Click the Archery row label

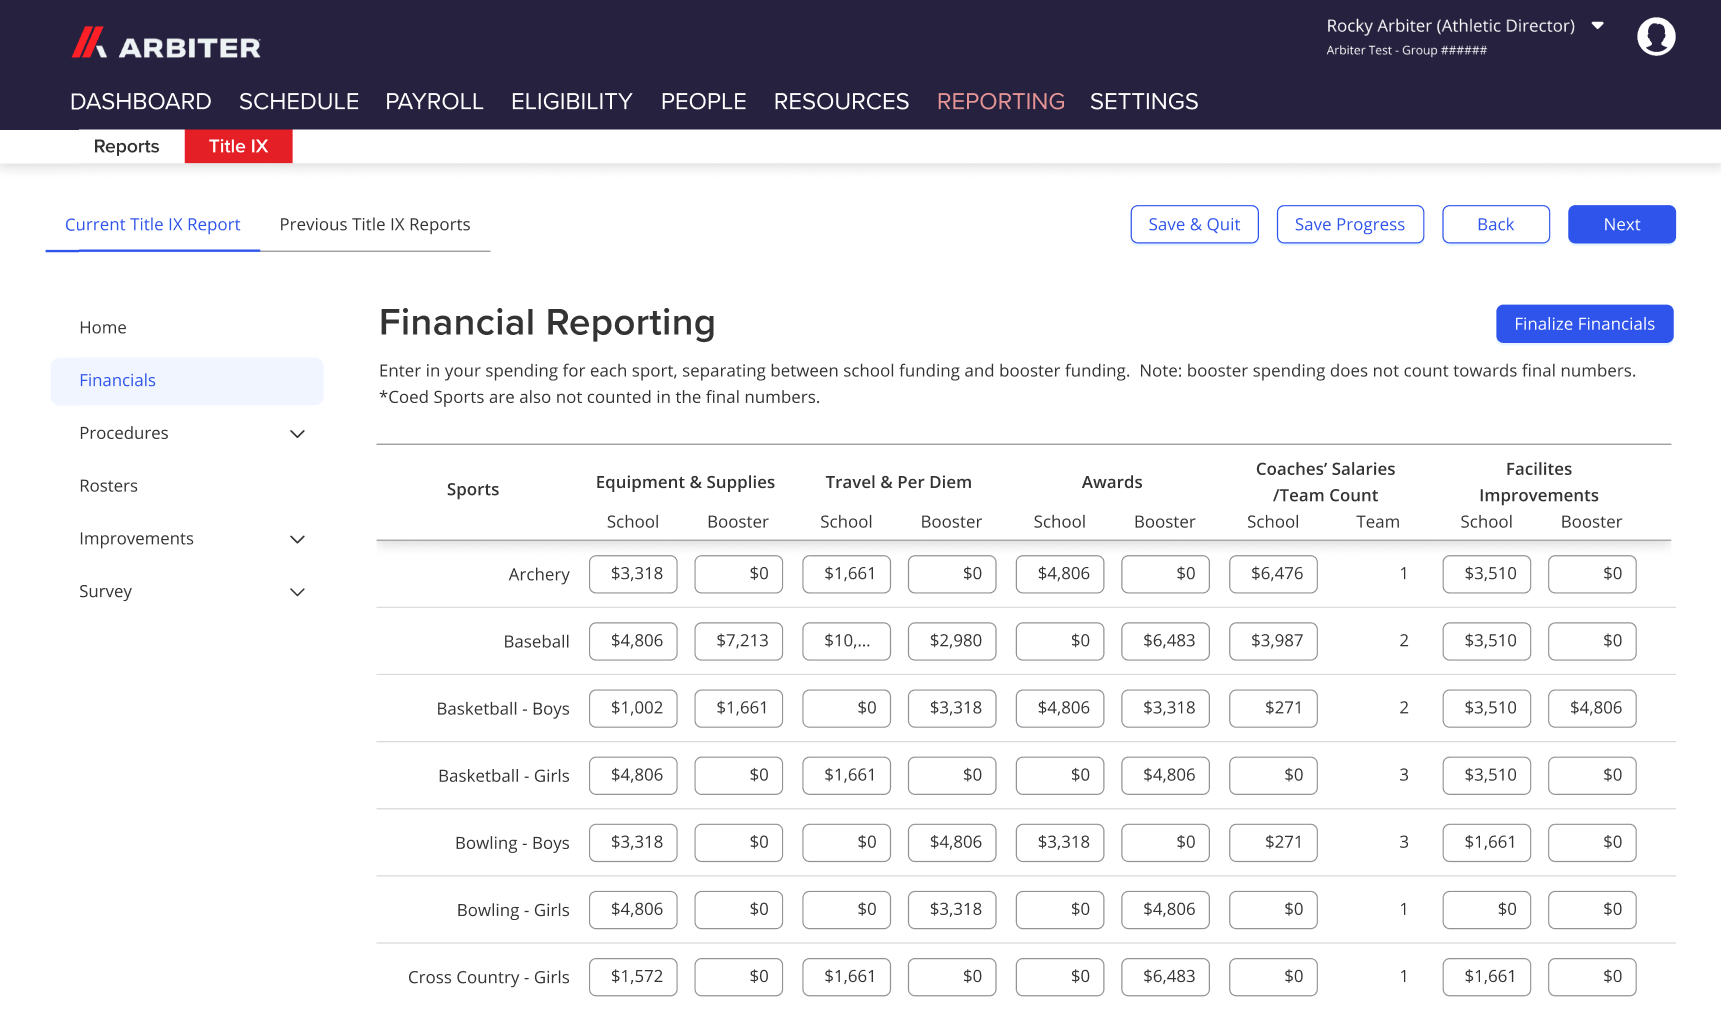click(x=539, y=575)
